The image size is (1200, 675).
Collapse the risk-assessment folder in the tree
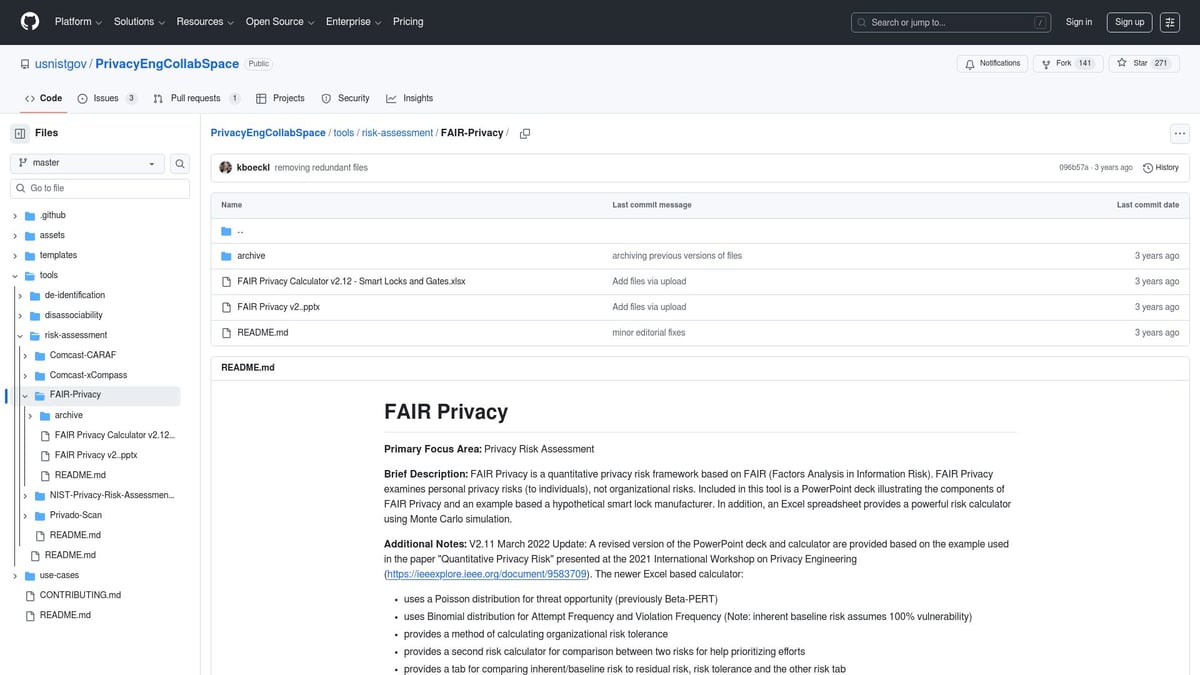[20, 335]
